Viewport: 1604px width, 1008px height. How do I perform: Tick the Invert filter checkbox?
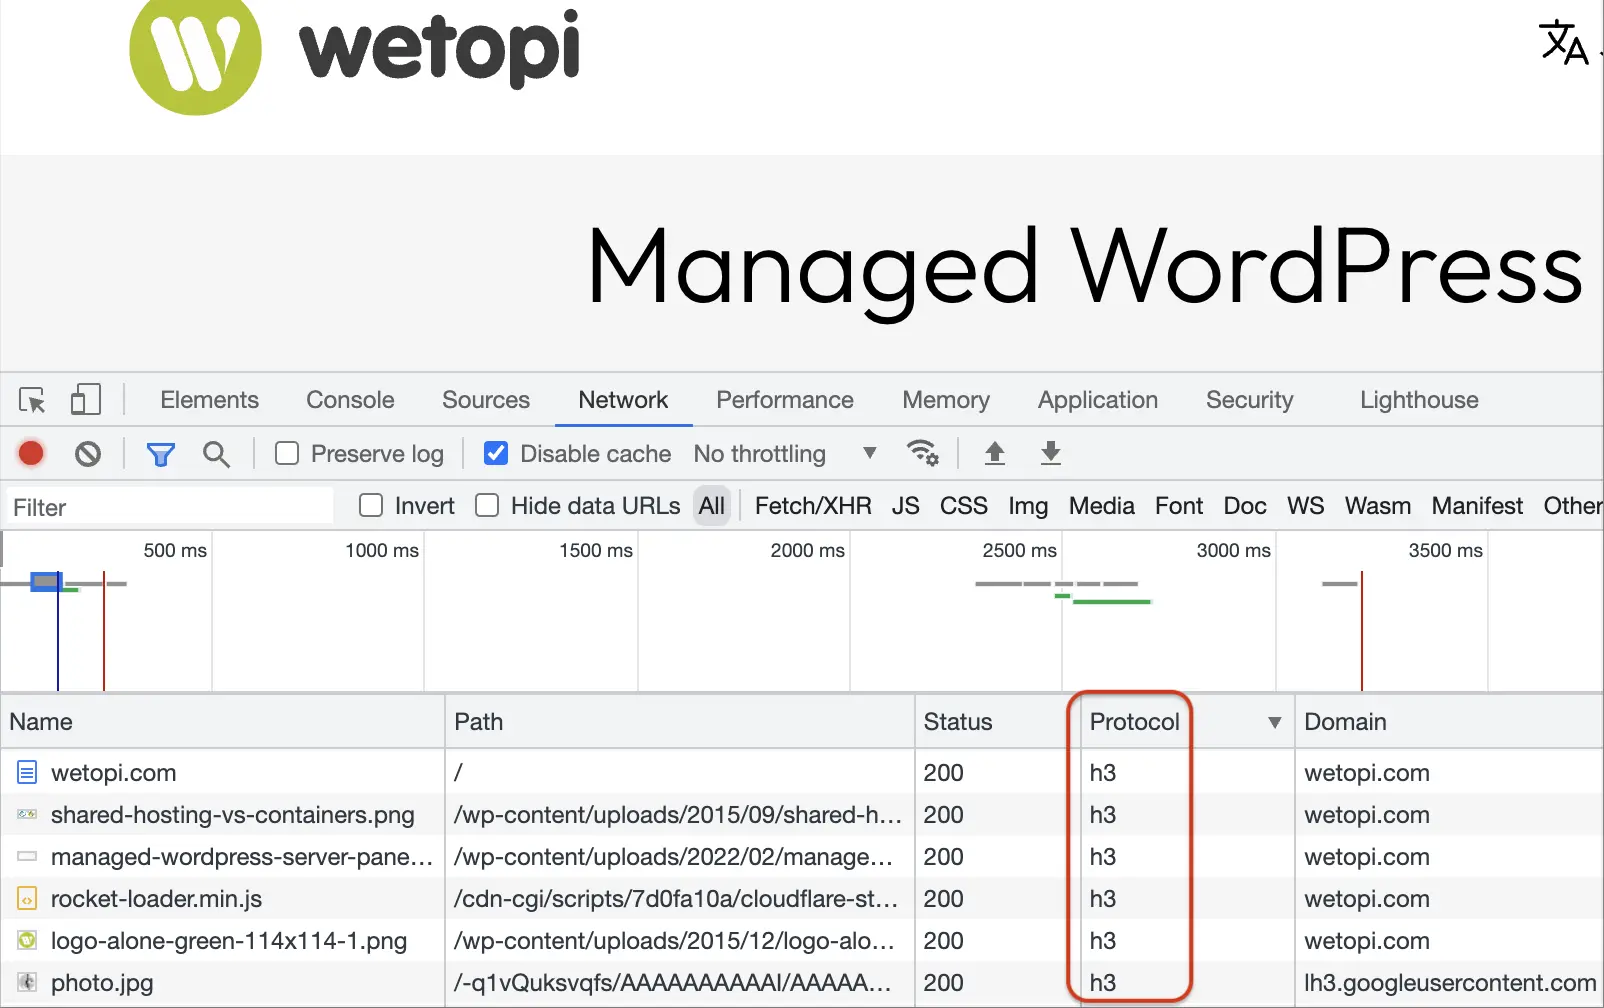[x=371, y=506]
